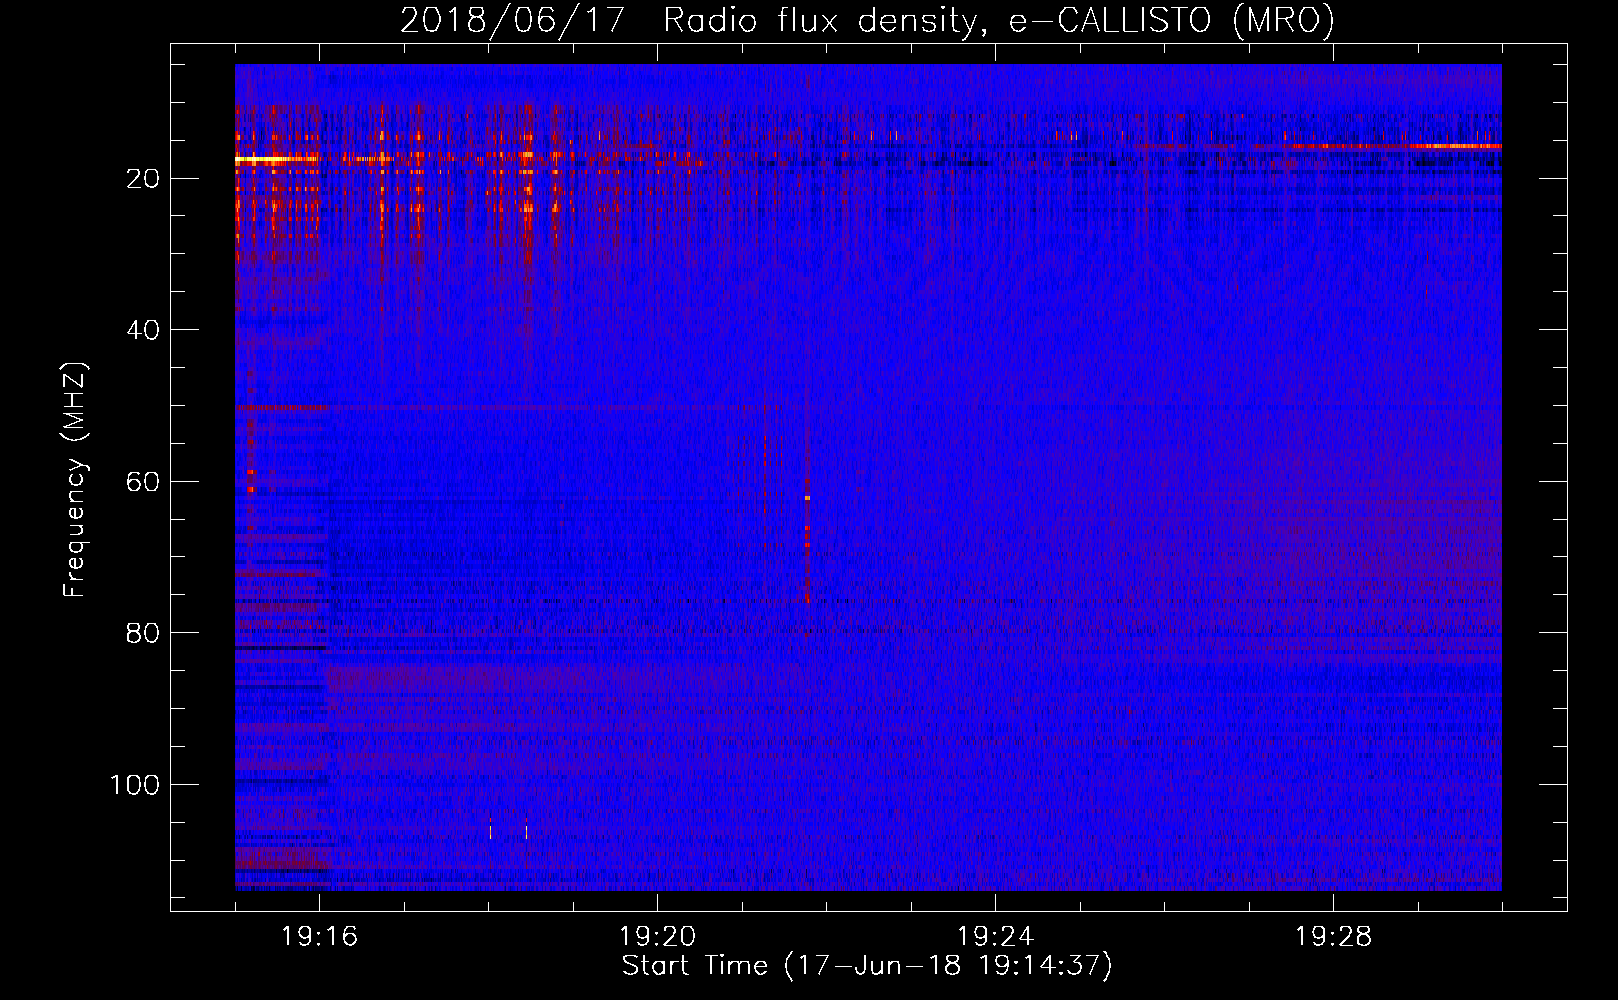Click the plot title '2018/06/17 Radio flux density, e-CALLISTO (MRO)'
This screenshot has width=1618, height=1000.
tap(867, 20)
